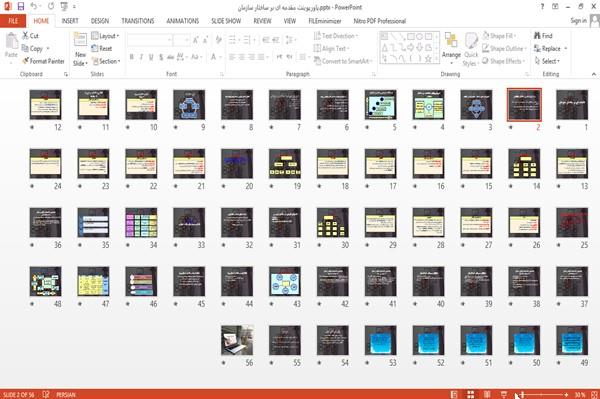Zoom out with the minus button
The image size is (600, 399).
point(517,394)
